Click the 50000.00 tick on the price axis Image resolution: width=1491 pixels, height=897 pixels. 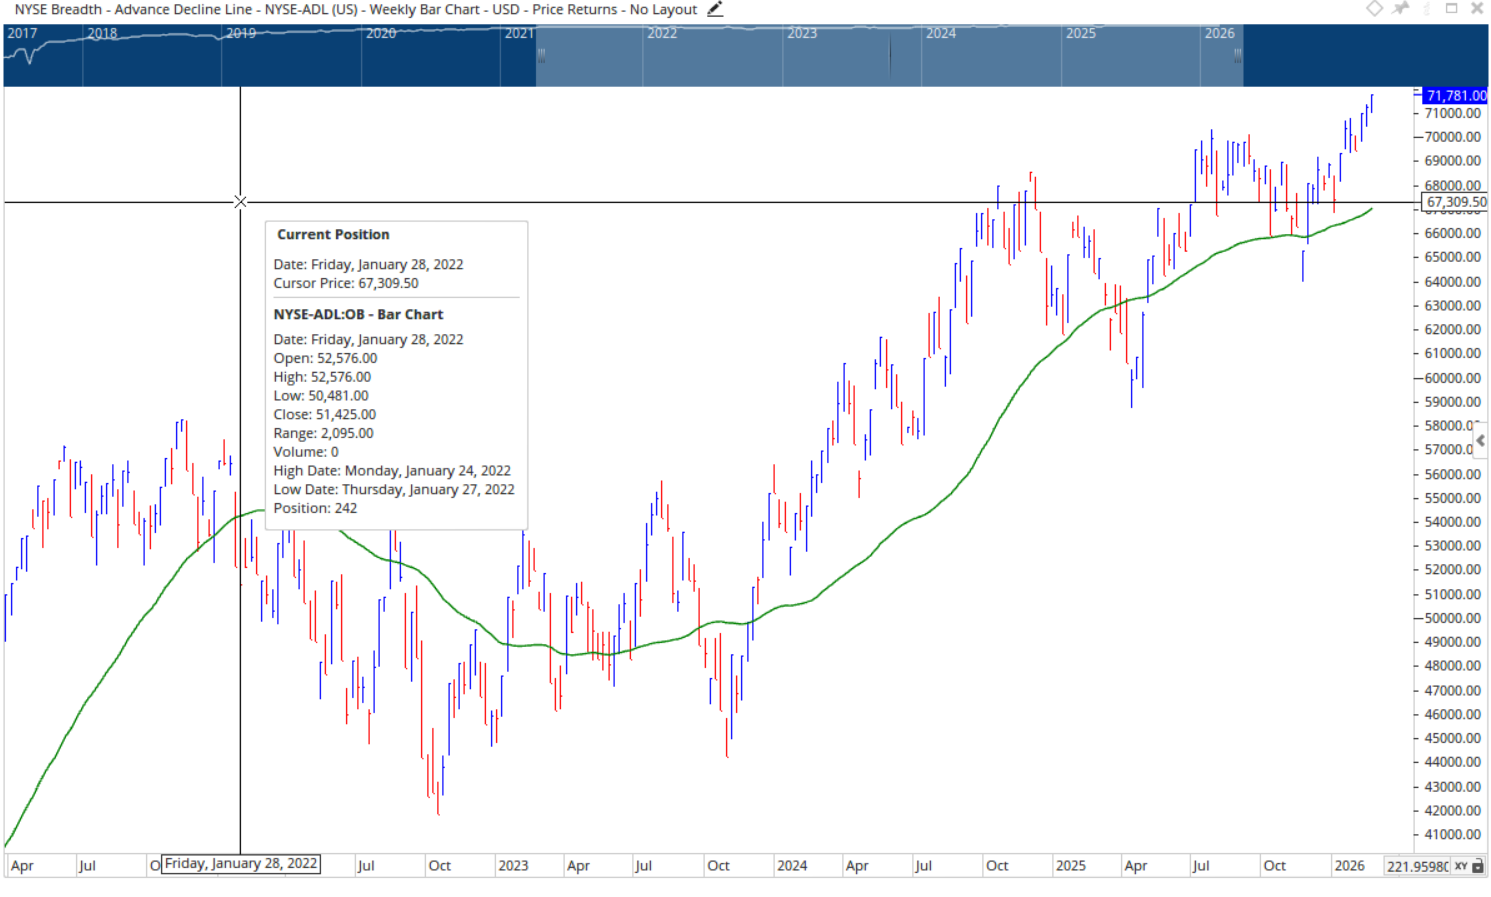(x=1452, y=618)
